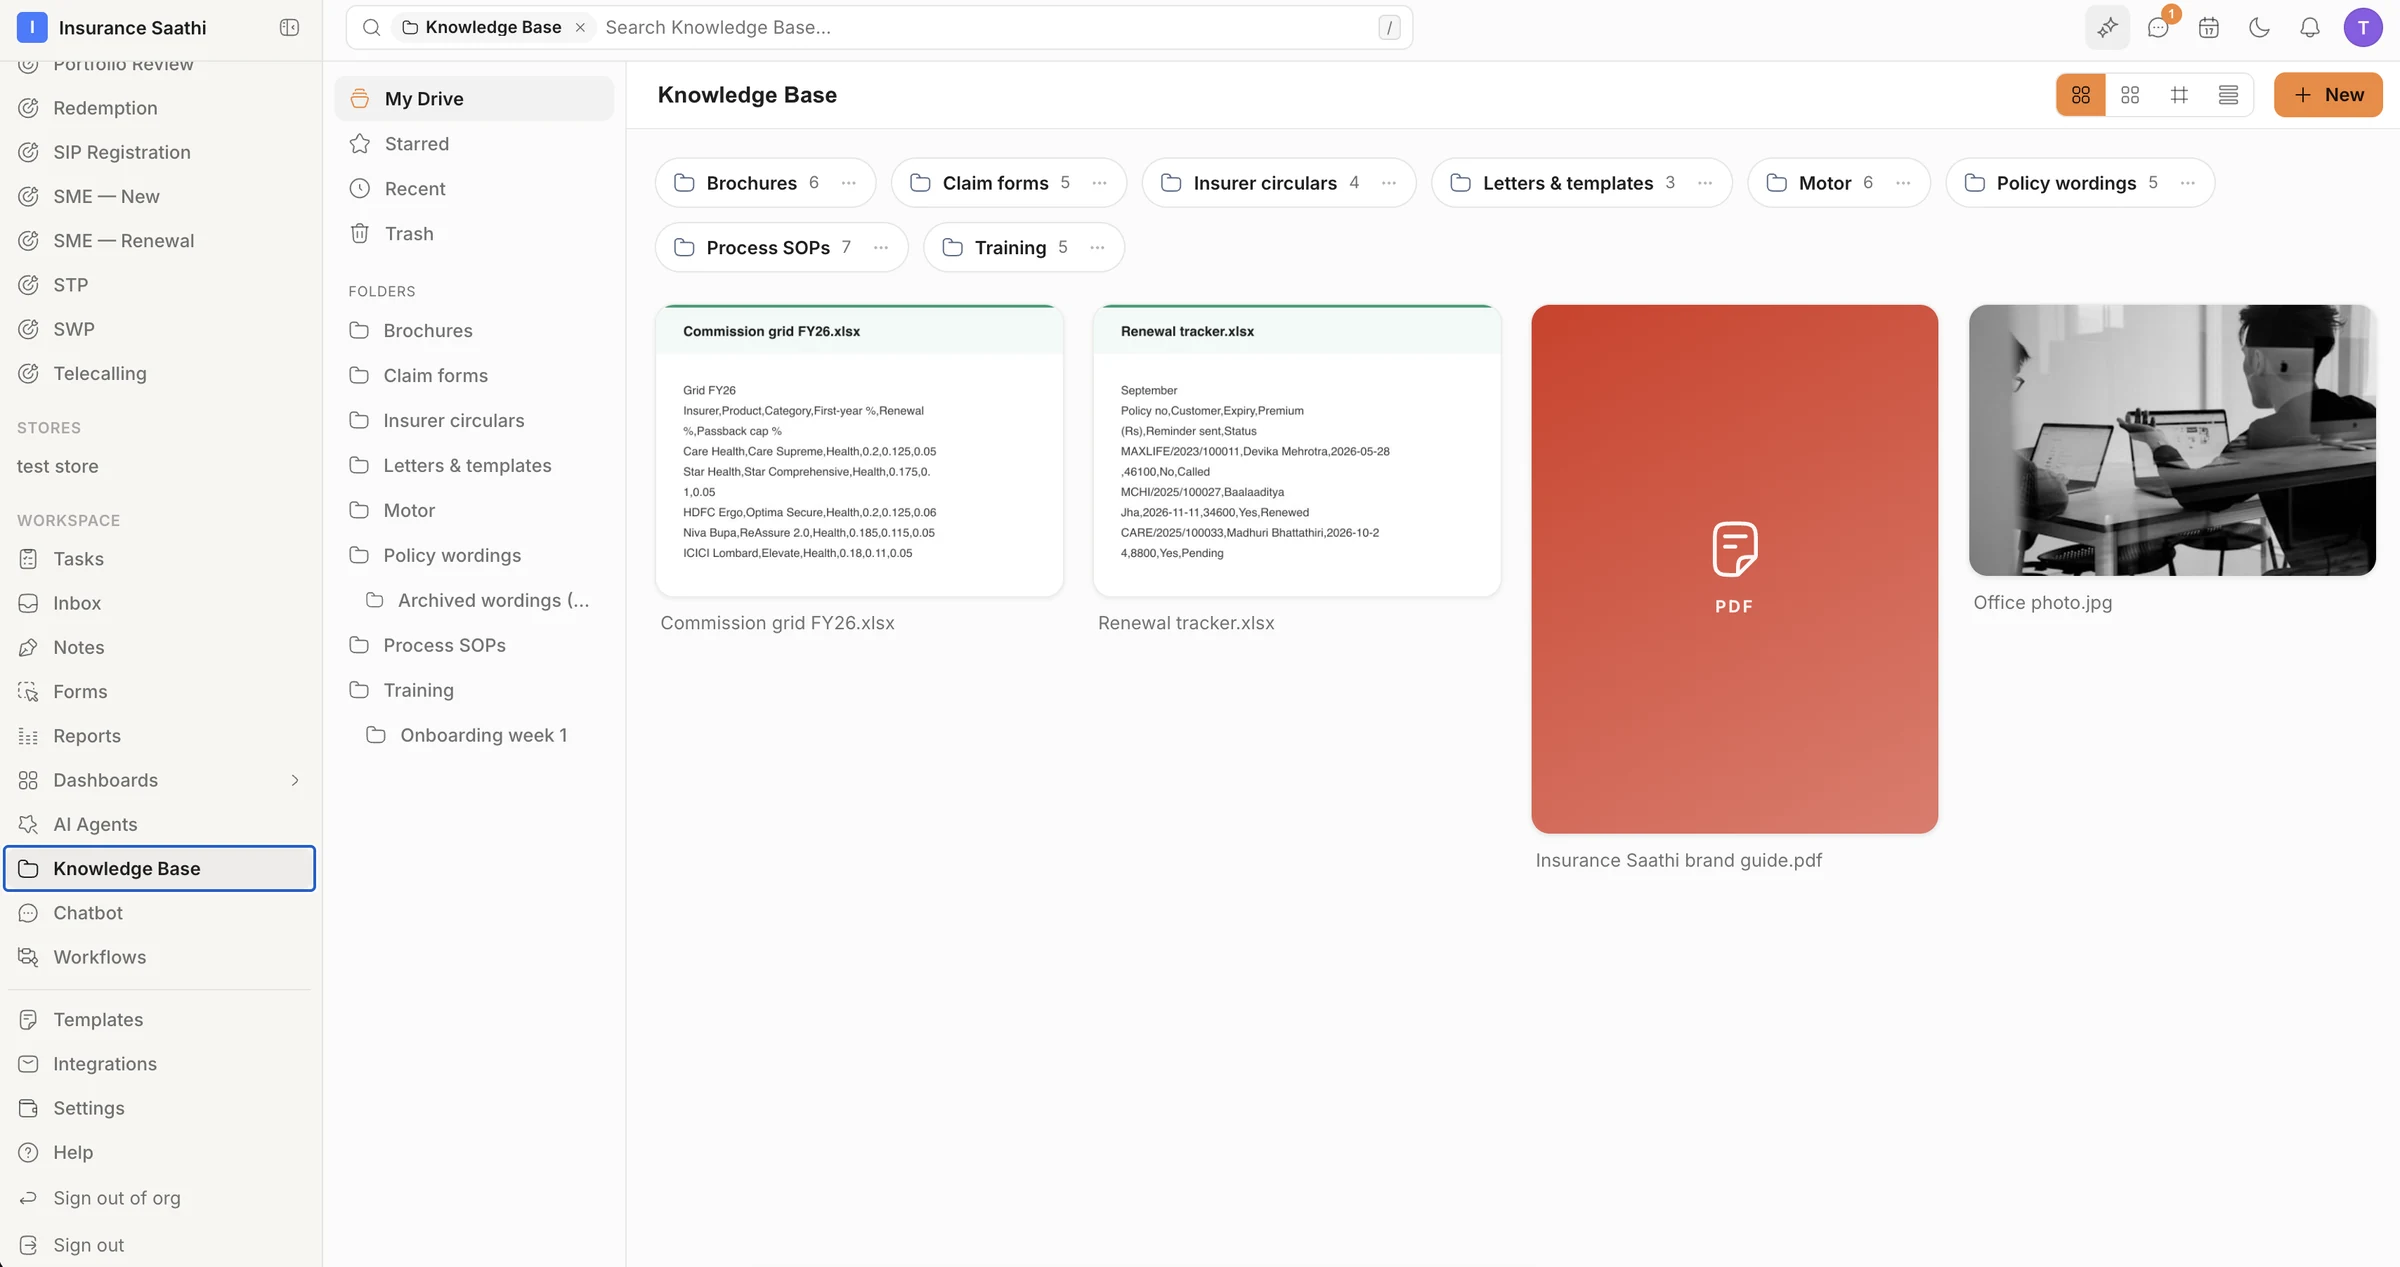Toggle dark mode moon icon
This screenshot has width=2400, height=1267.
[2259, 27]
